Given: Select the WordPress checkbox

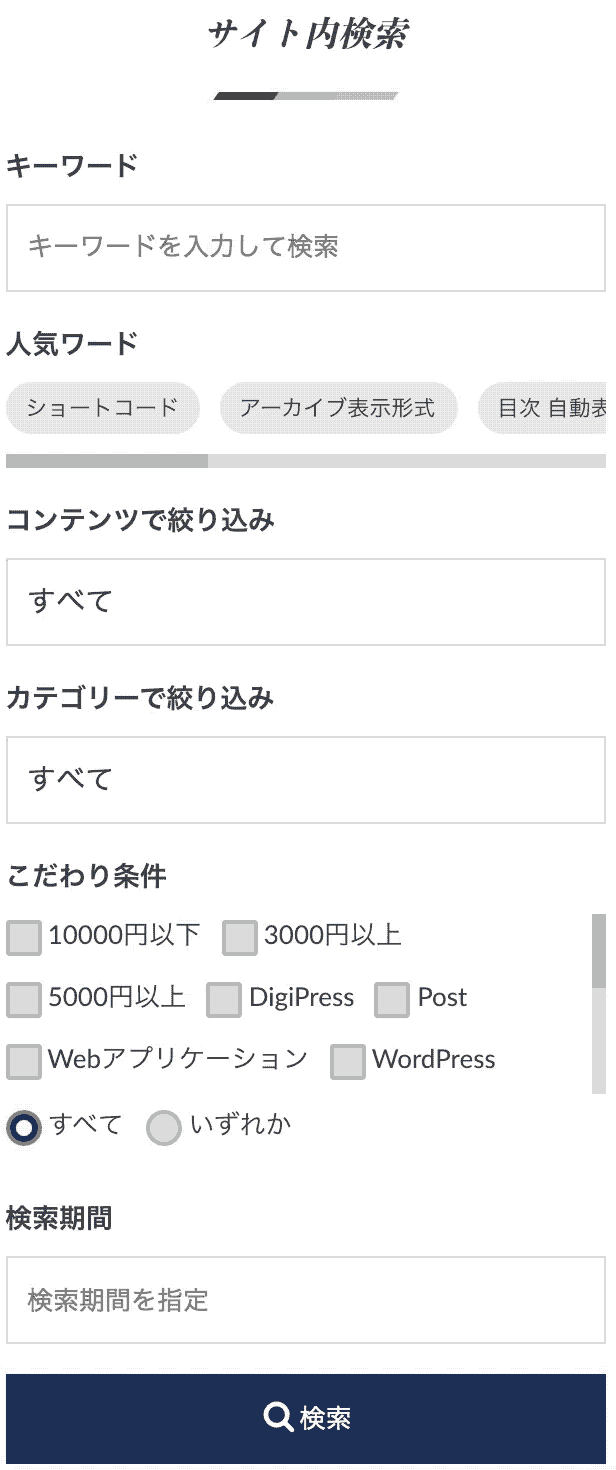Looking at the screenshot, I should click(x=348, y=1061).
